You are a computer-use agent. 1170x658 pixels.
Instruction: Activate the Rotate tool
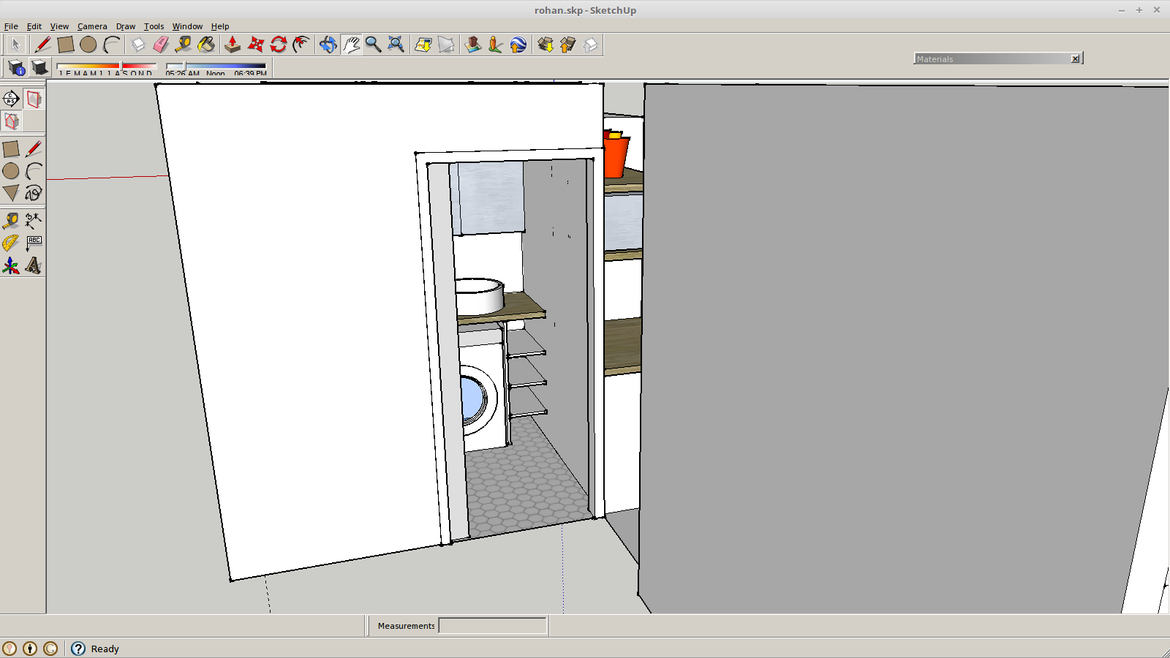[277, 44]
